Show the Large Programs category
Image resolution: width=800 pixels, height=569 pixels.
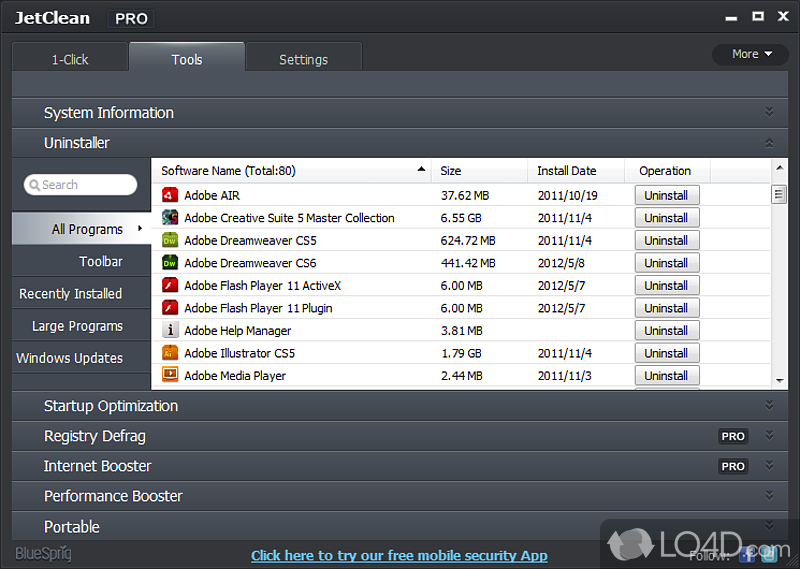[77, 326]
